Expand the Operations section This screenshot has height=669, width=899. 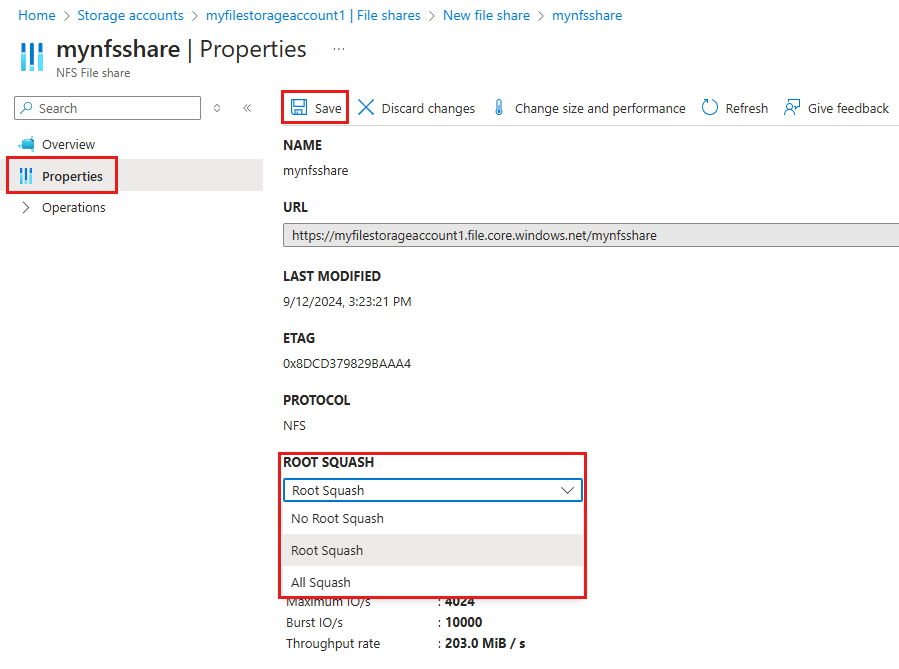(25, 208)
